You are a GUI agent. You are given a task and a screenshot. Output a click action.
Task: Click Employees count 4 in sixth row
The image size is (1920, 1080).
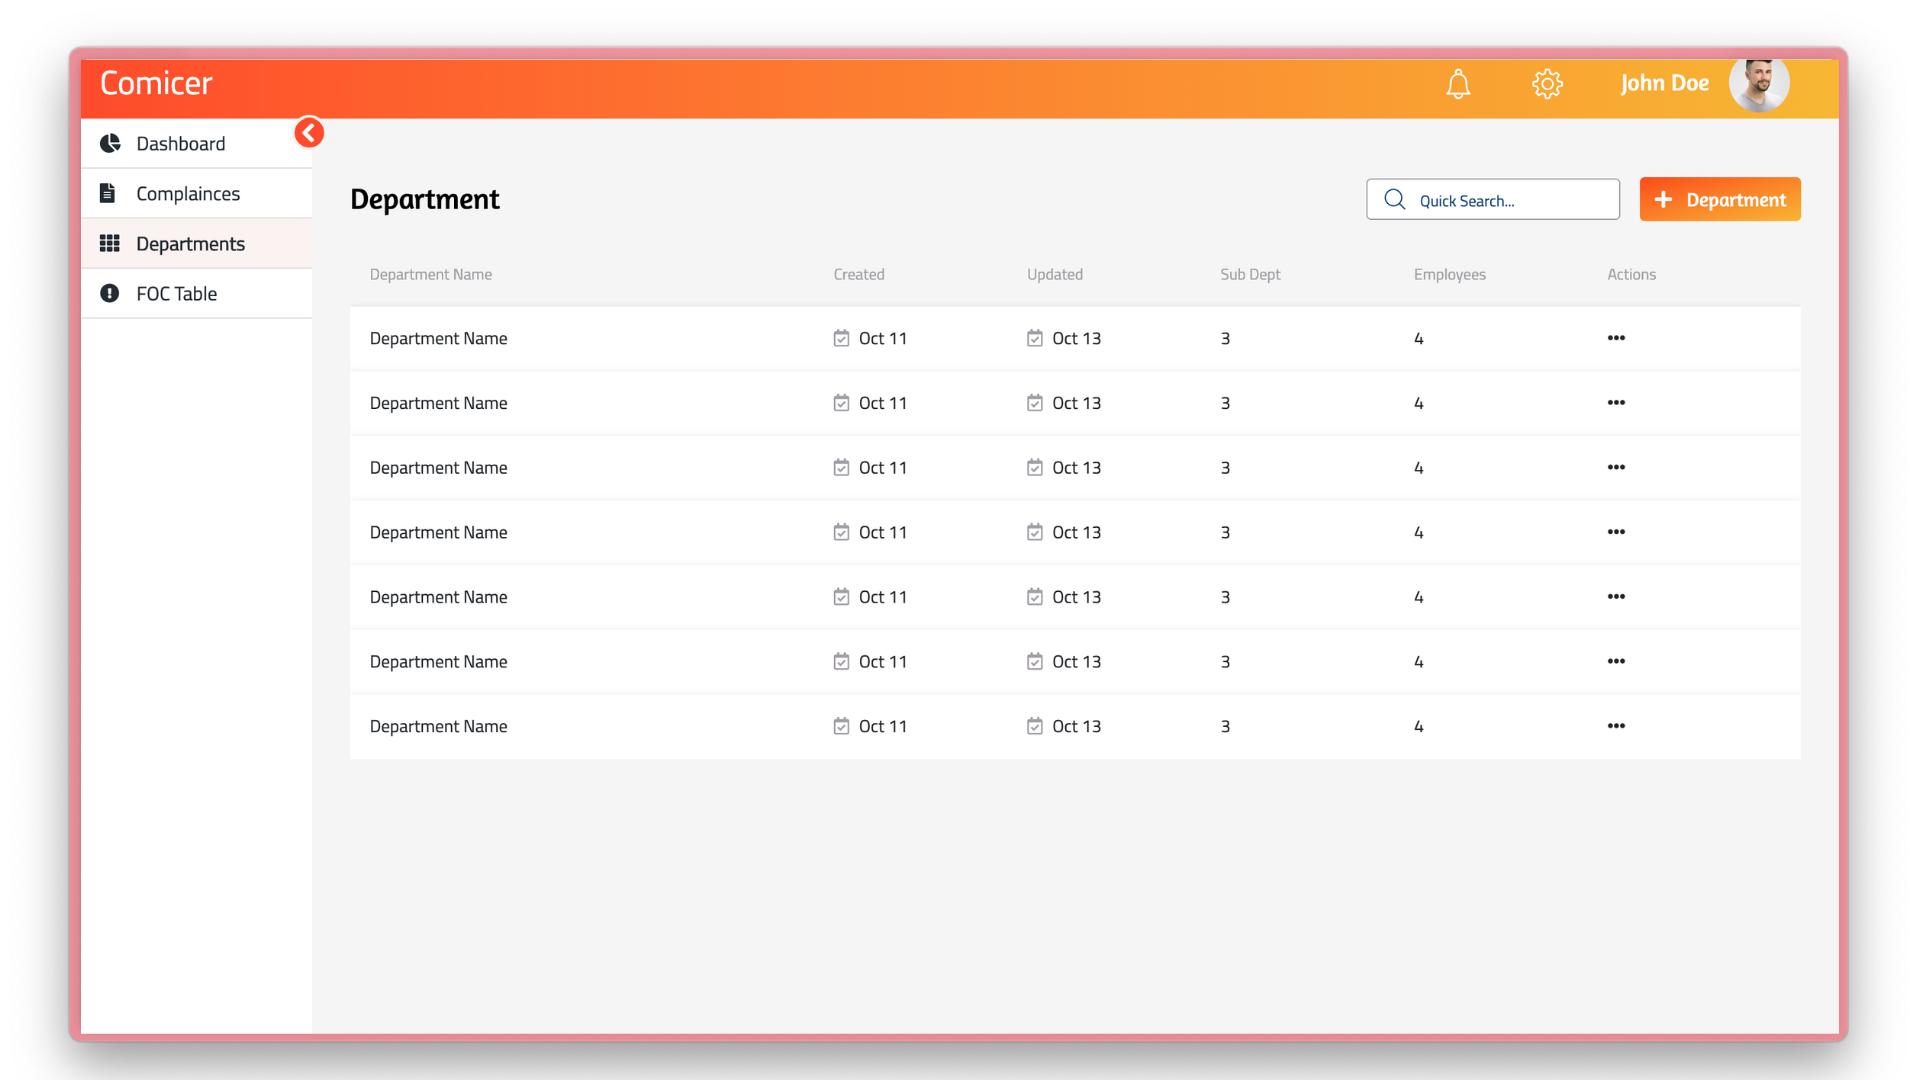[1418, 662]
